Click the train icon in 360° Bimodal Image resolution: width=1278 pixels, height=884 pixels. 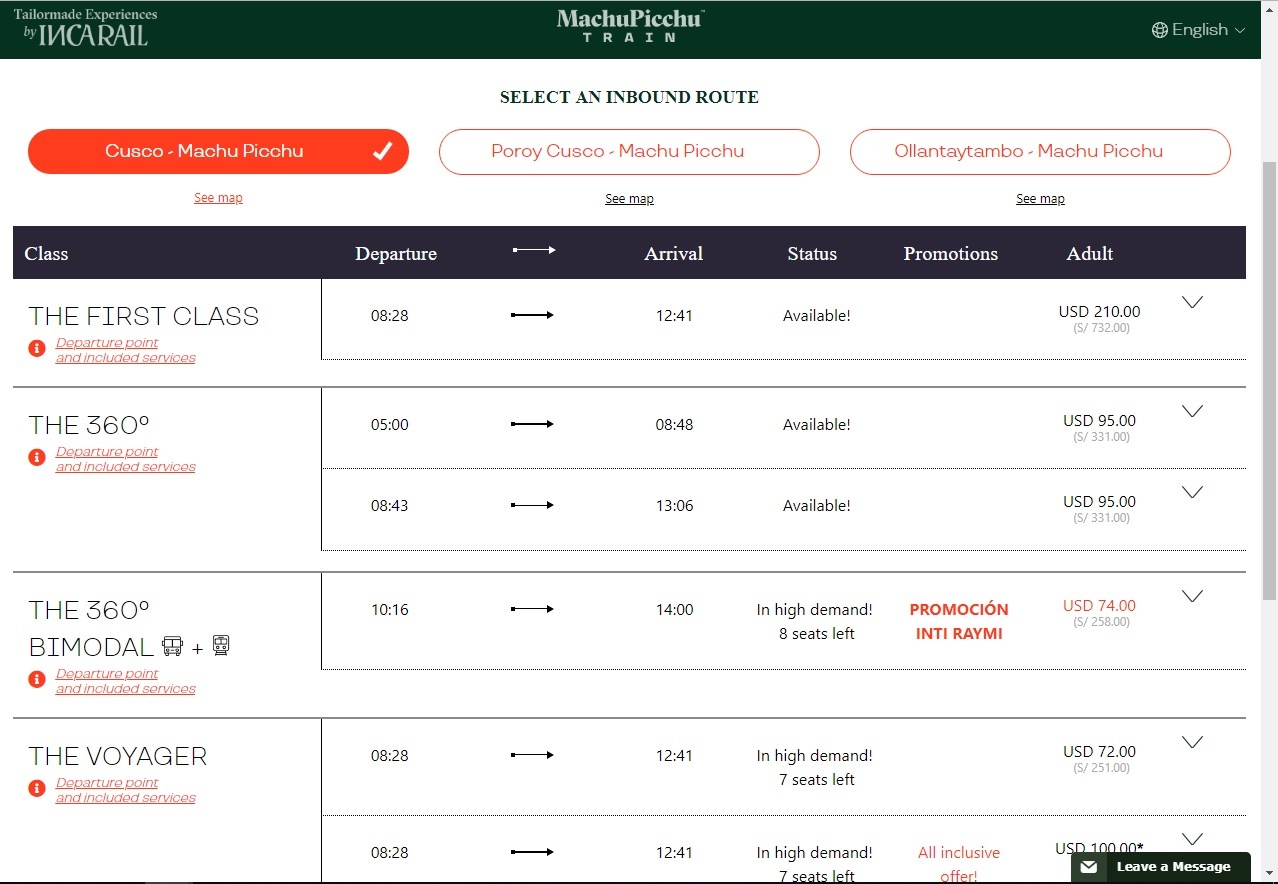(221, 646)
